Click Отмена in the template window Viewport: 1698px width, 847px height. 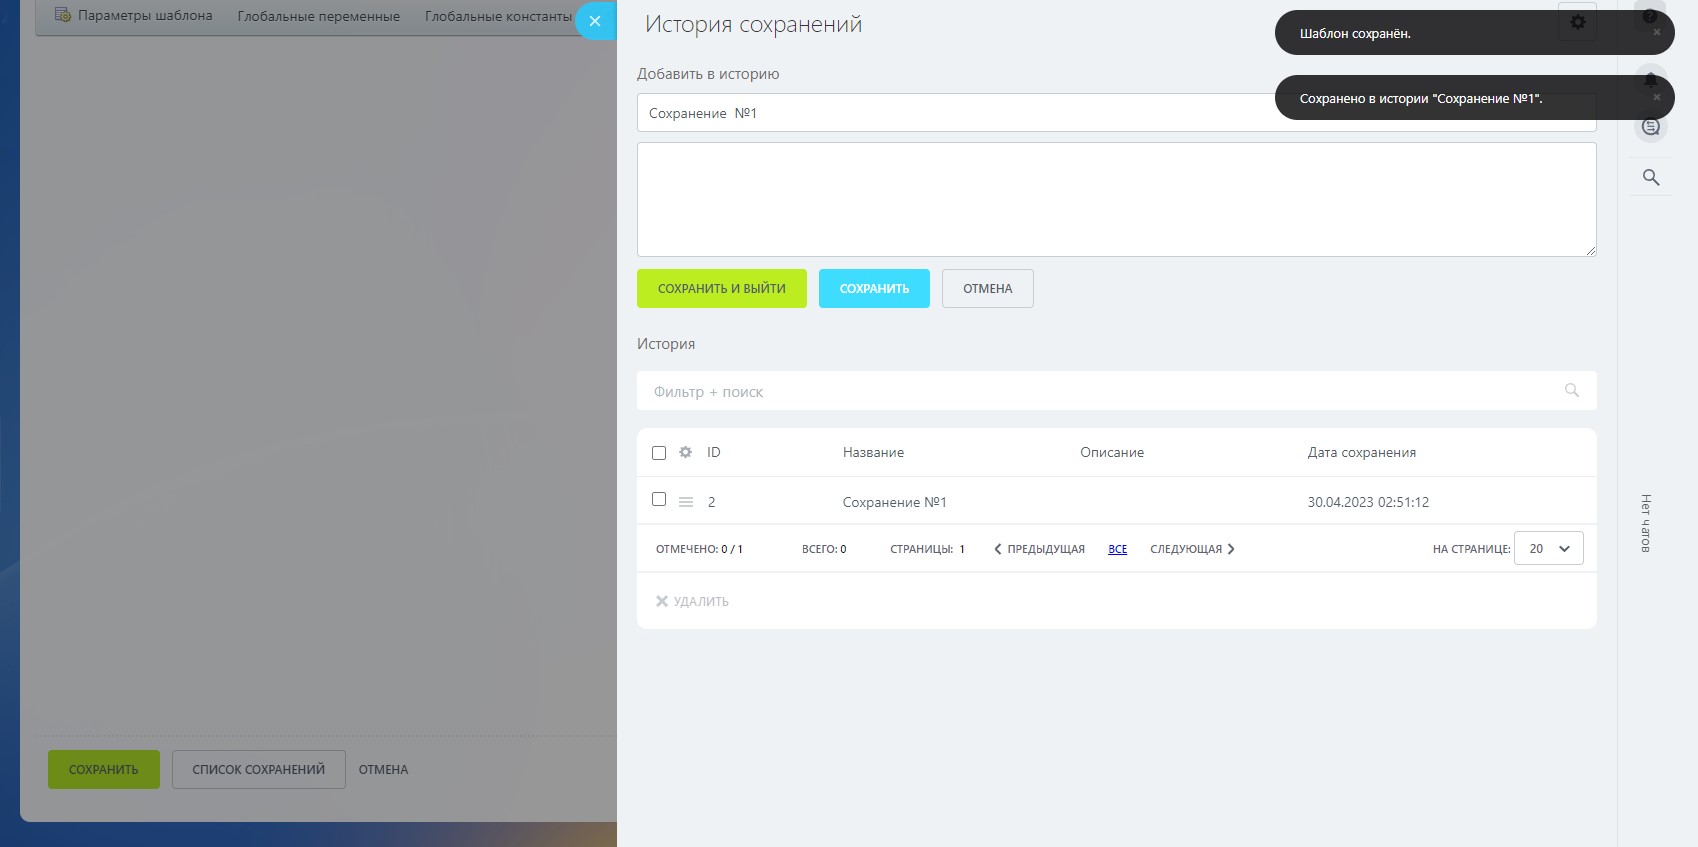click(383, 769)
